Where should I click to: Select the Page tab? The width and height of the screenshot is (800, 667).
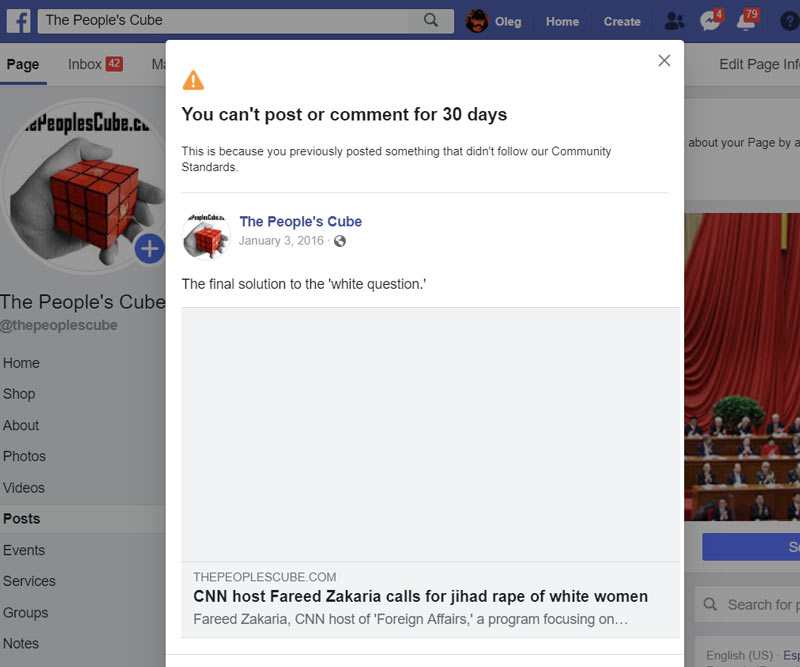point(22,64)
